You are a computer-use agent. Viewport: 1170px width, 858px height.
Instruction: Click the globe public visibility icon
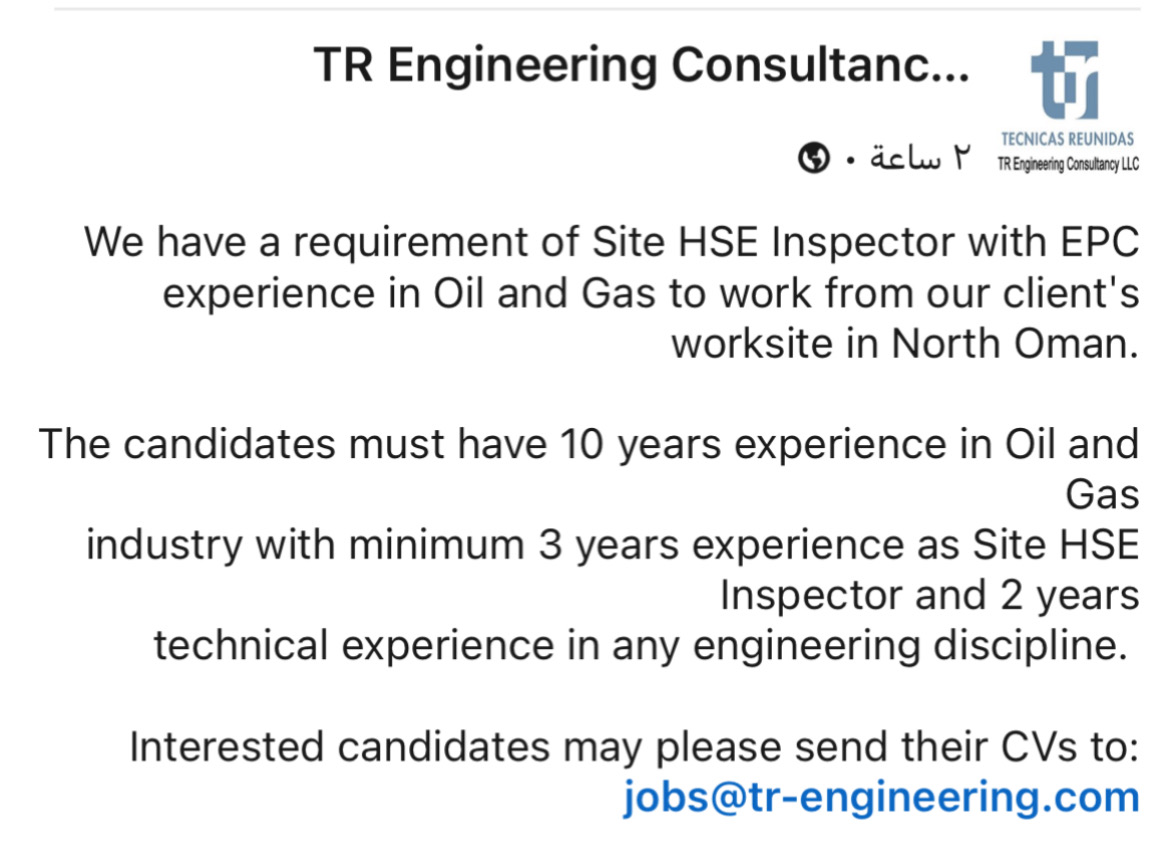(813, 157)
